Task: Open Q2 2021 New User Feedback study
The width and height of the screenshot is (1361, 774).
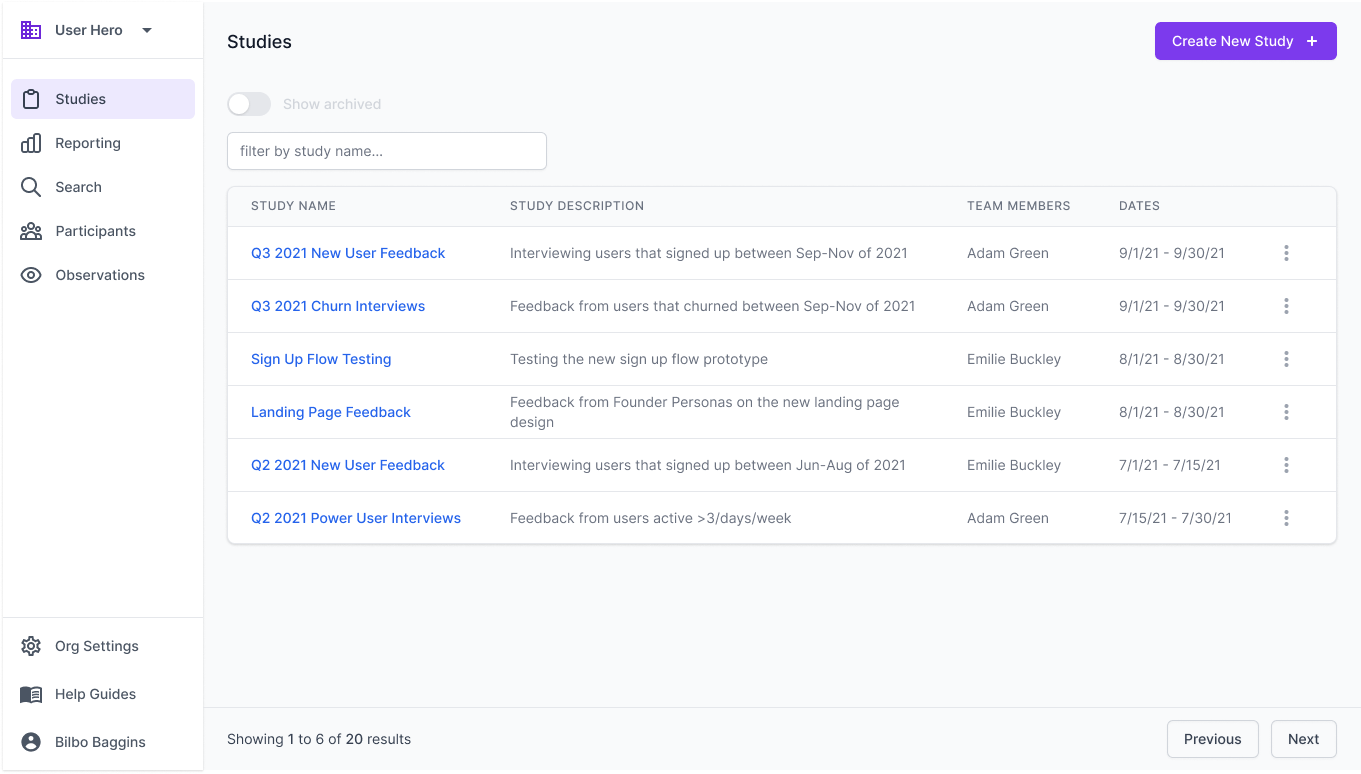Action: [348, 465]
